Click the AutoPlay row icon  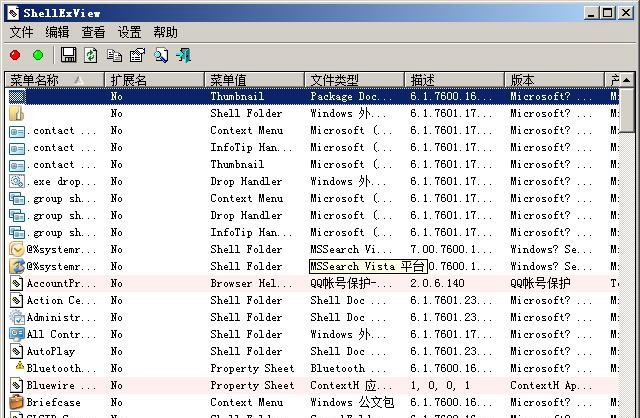tap(16, 351)
